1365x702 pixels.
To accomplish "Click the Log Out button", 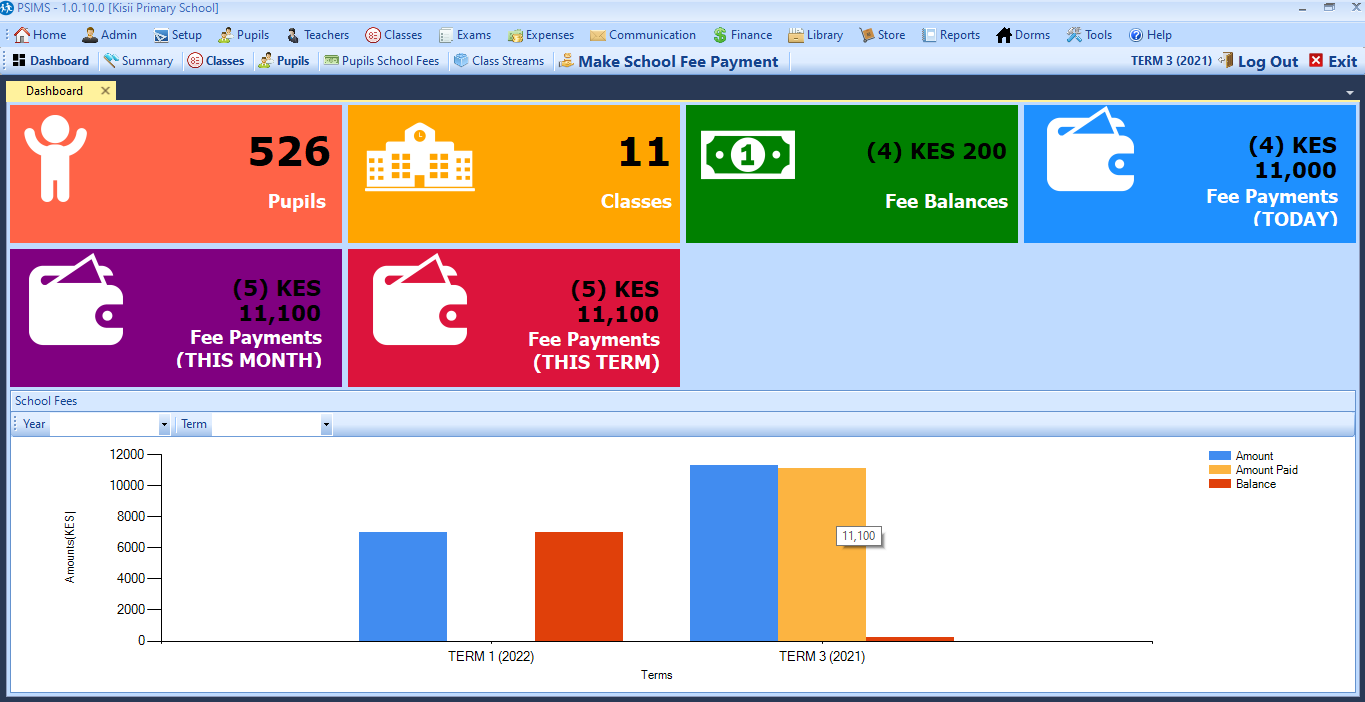I will [1258, 61].
